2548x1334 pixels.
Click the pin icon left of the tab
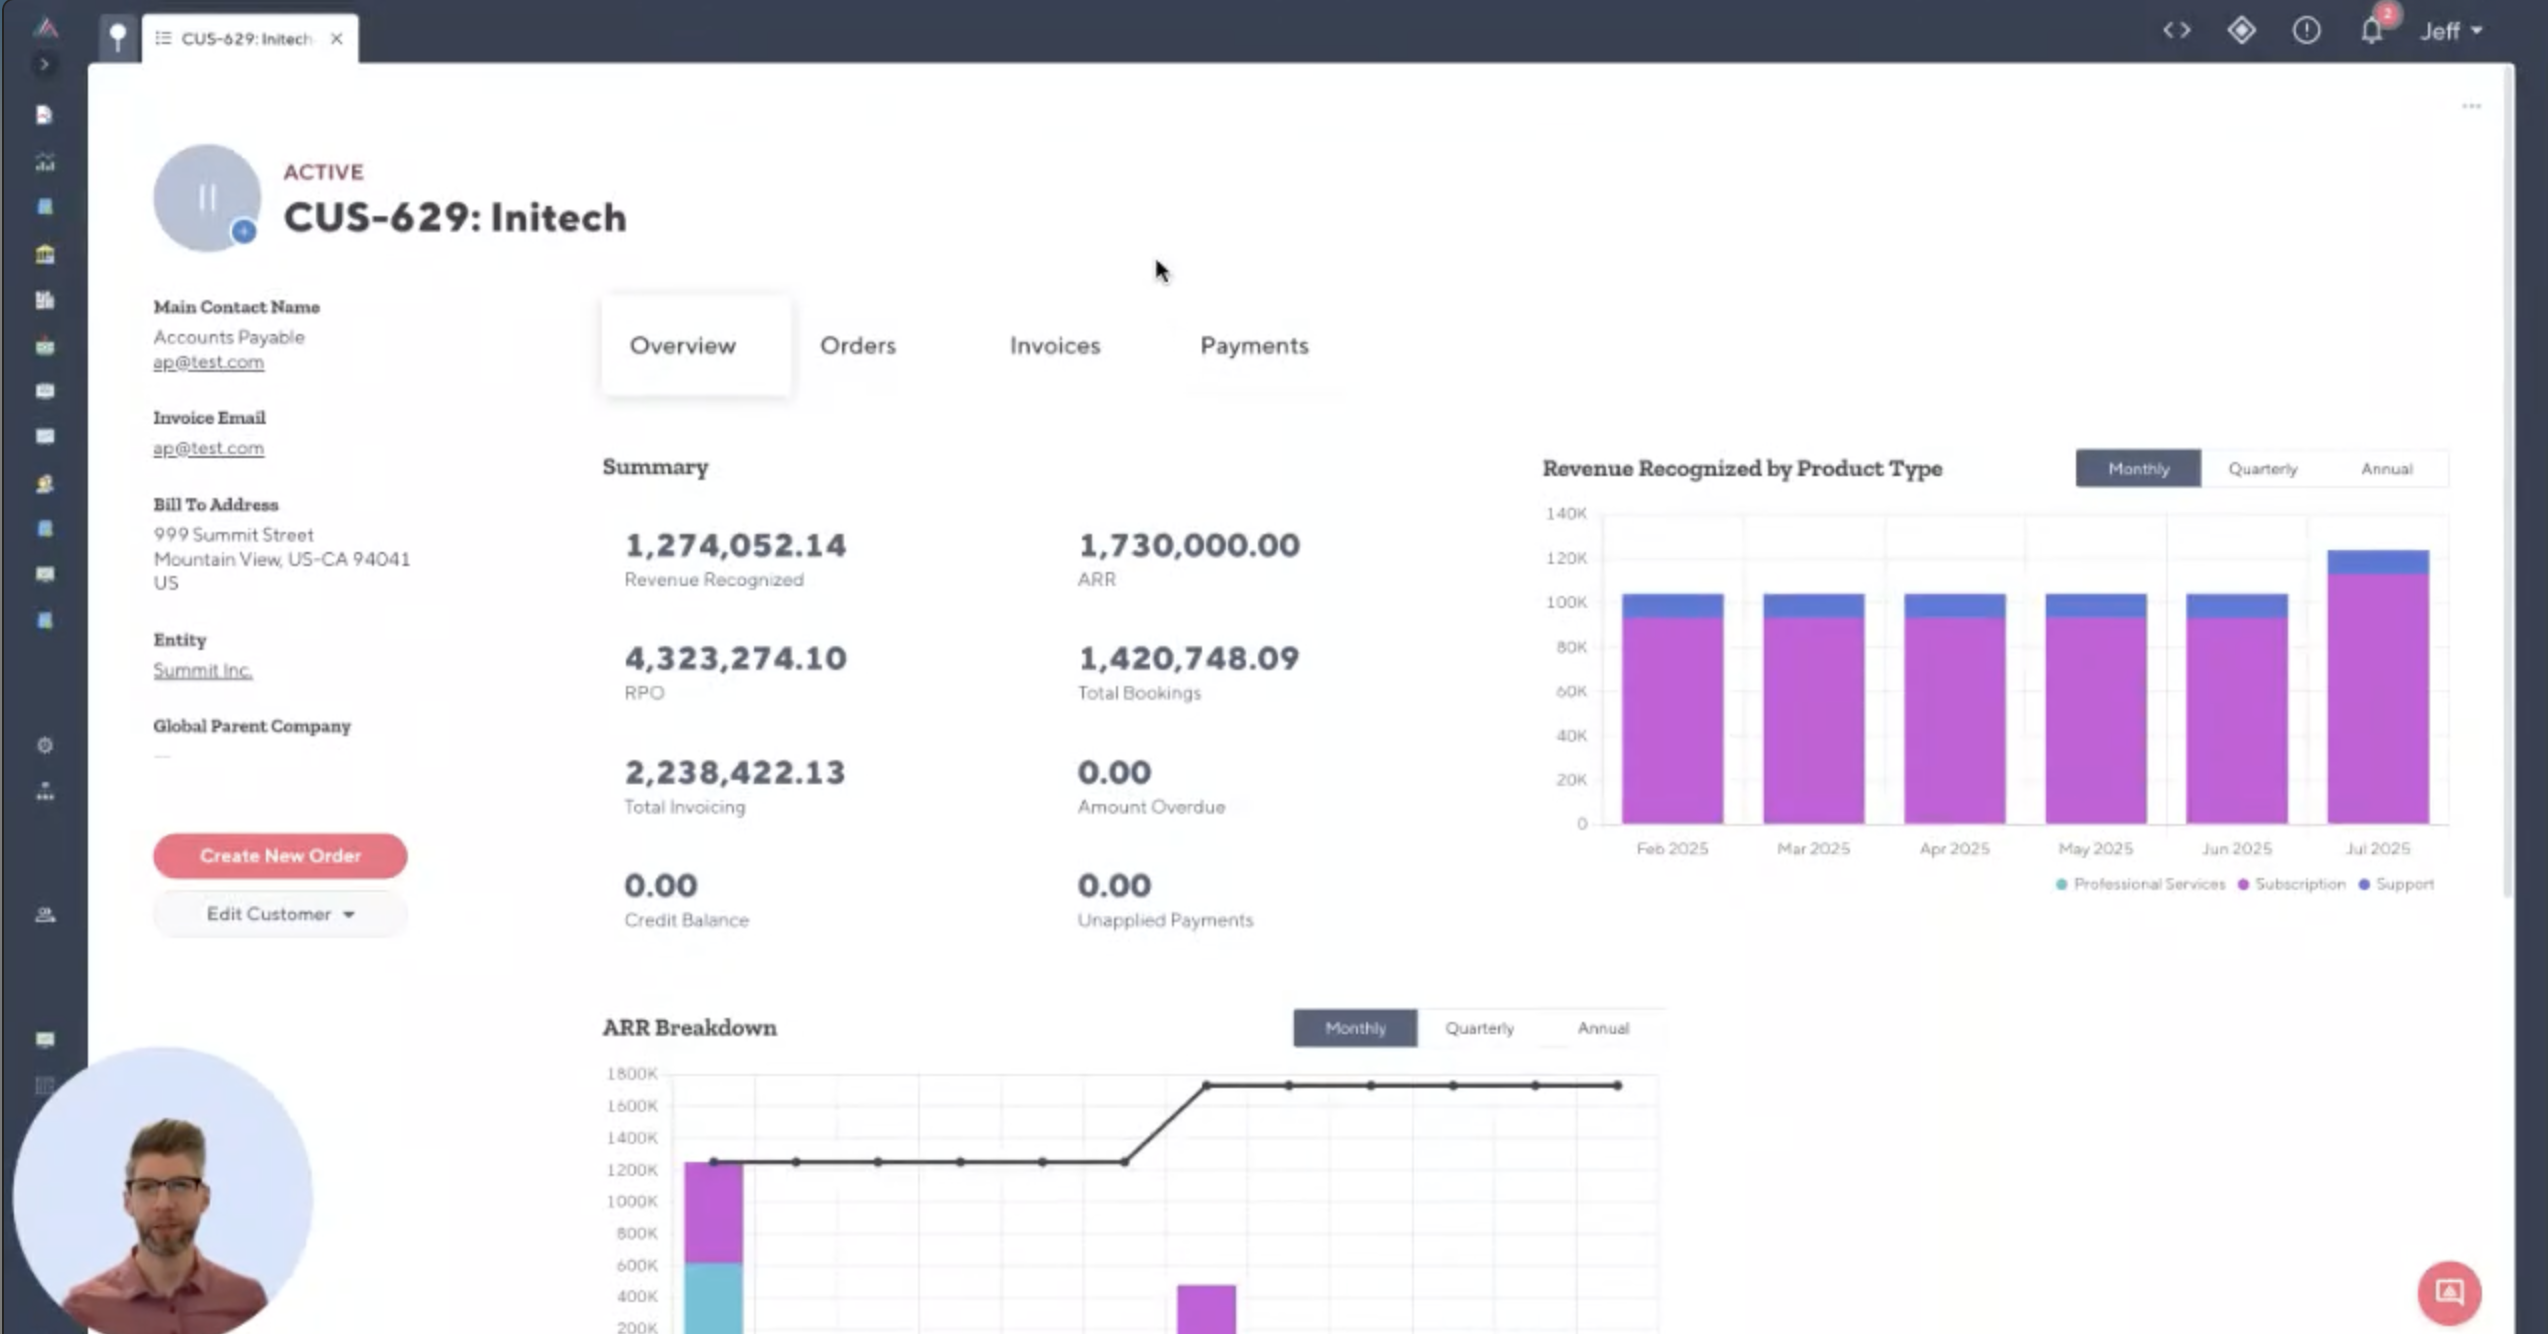pos(118,38)
